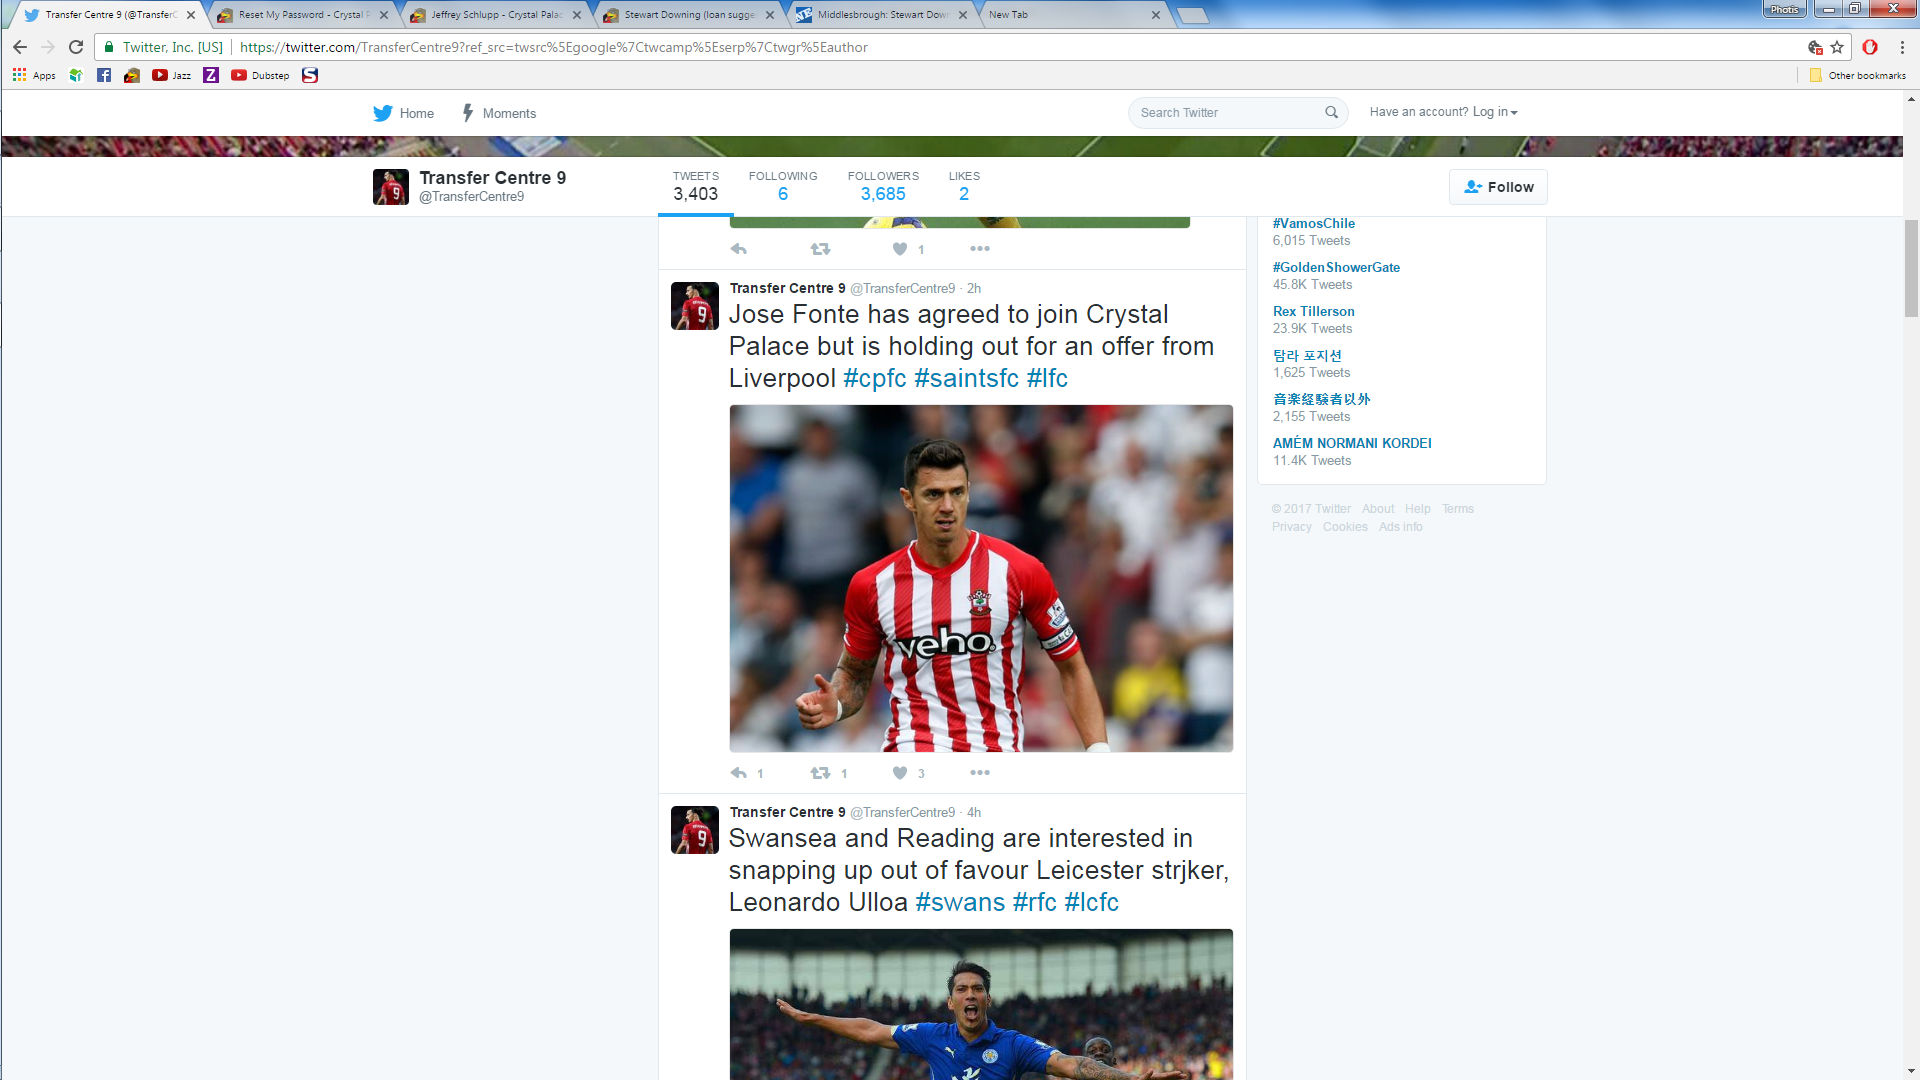This screenshot has width=1920, height=1080.
Task: Click the #saintsfc hashtag
Action: [x=966, y=378]
